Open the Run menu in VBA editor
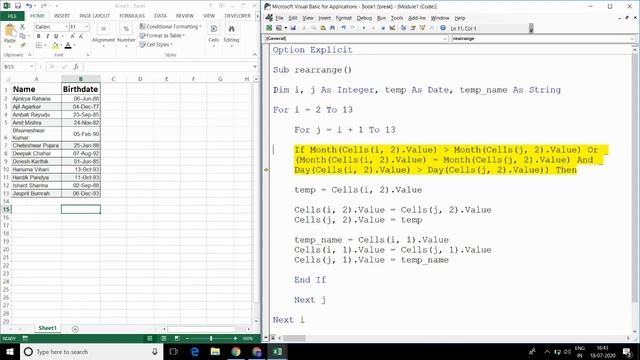Image resolution: width=640 pixels, height=360 pixels. [x=381, y=18]
